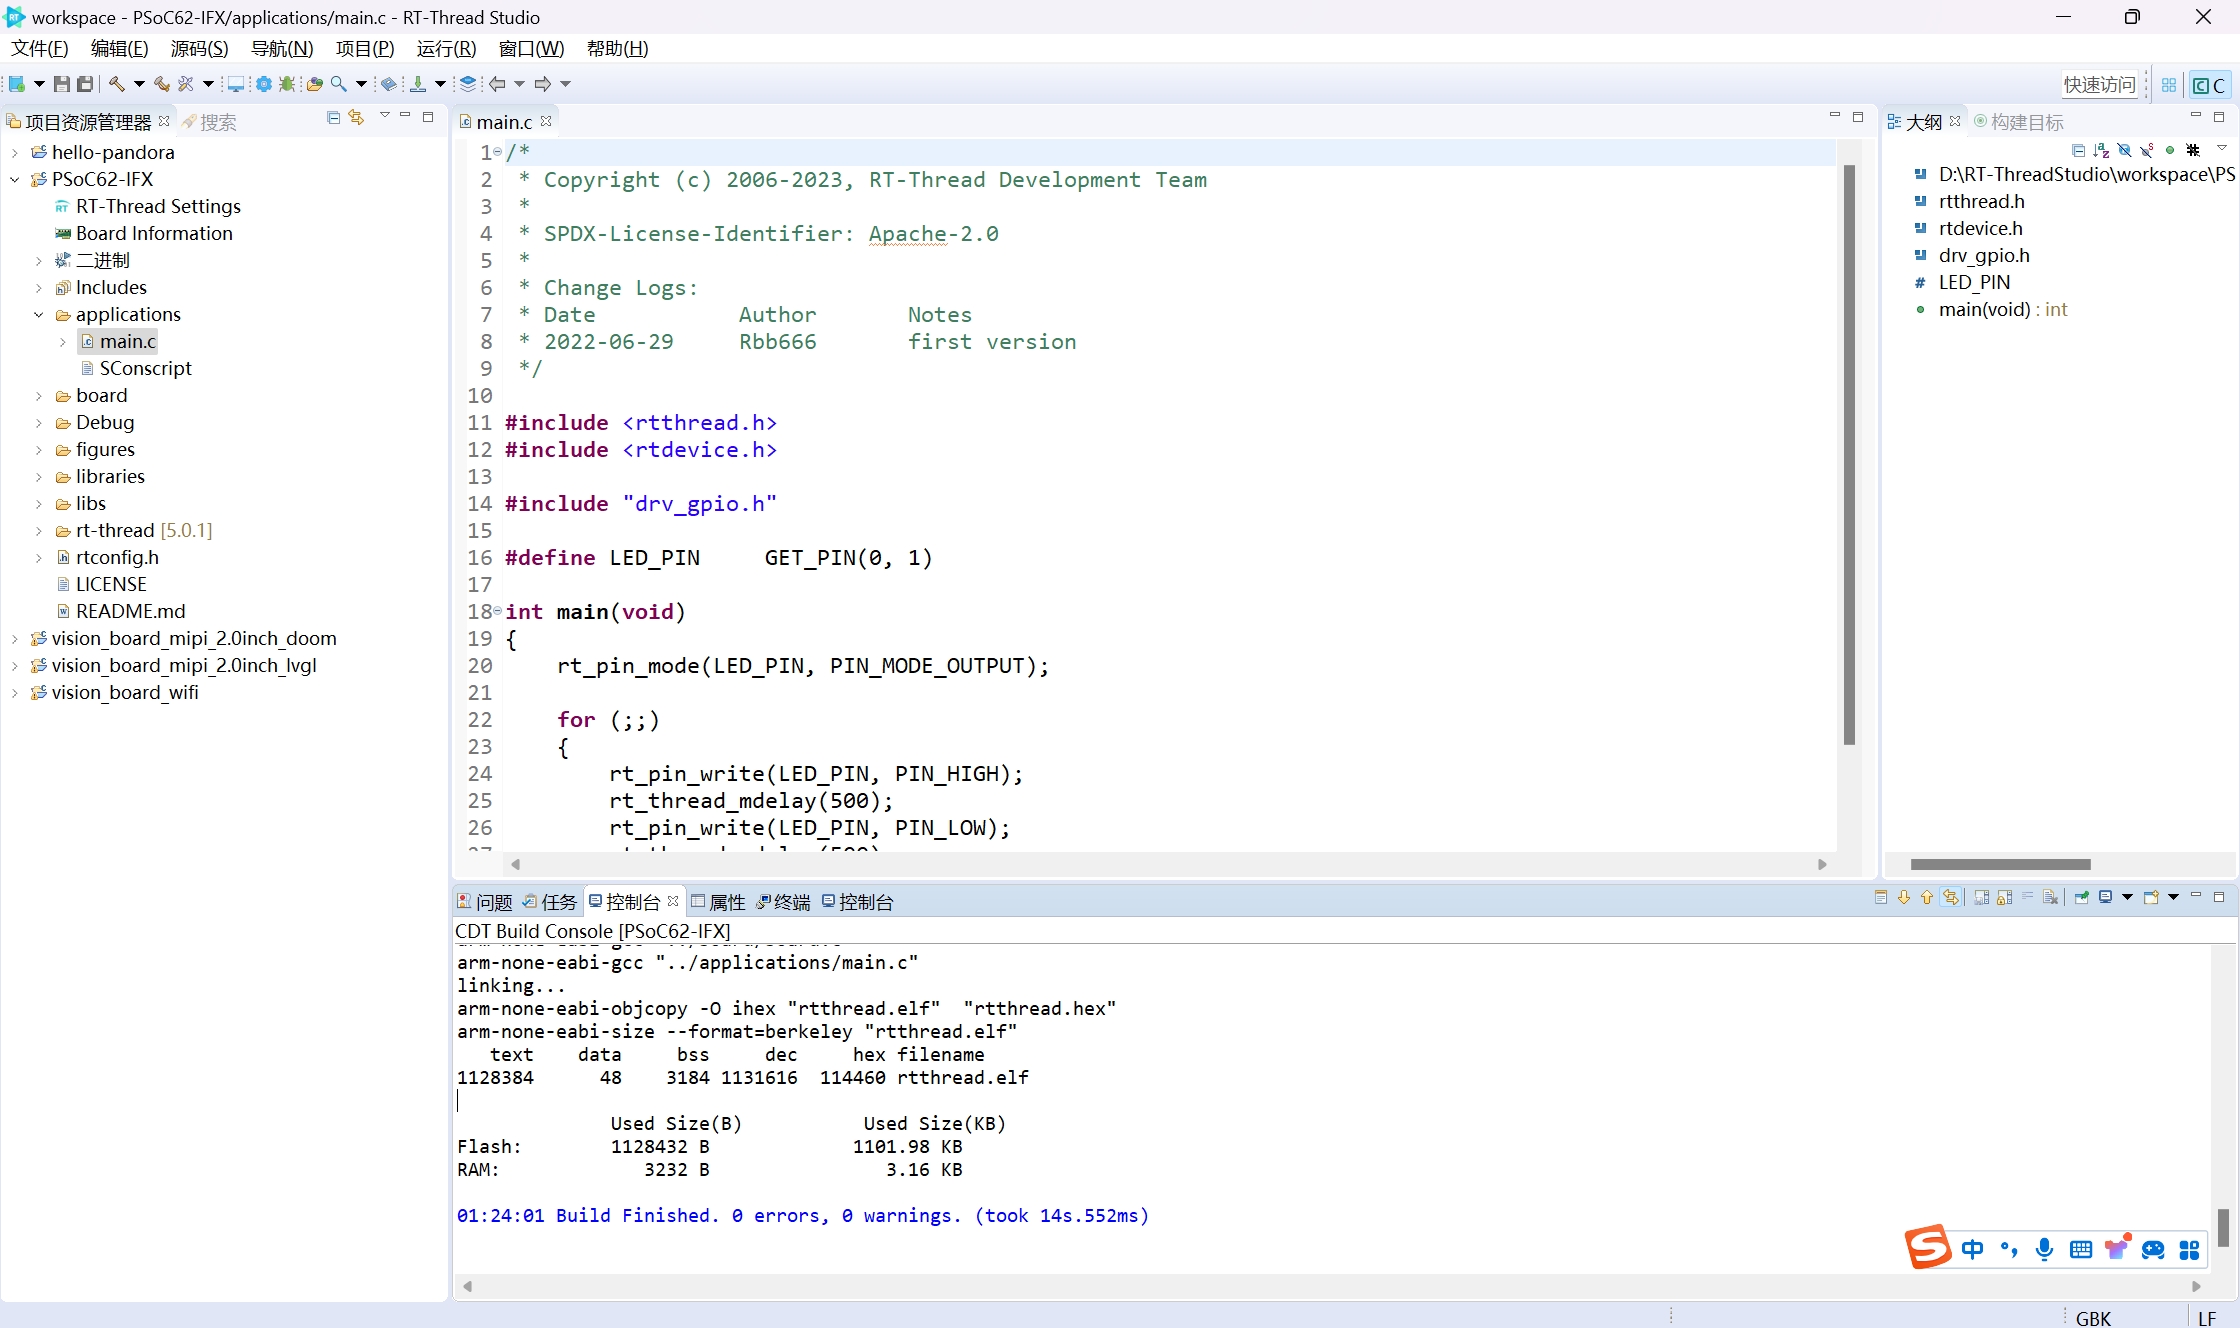Click the green Download program icon
The width and height of the screenshot is (2240, 1328).
(x=418, y=84)
